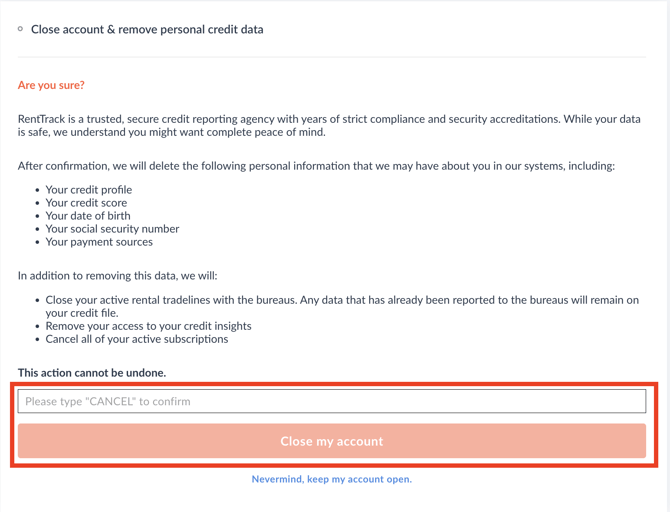Click 'Remove your access to your credit insights'
The height and width of the screenshot is (512, 670).
148,326
